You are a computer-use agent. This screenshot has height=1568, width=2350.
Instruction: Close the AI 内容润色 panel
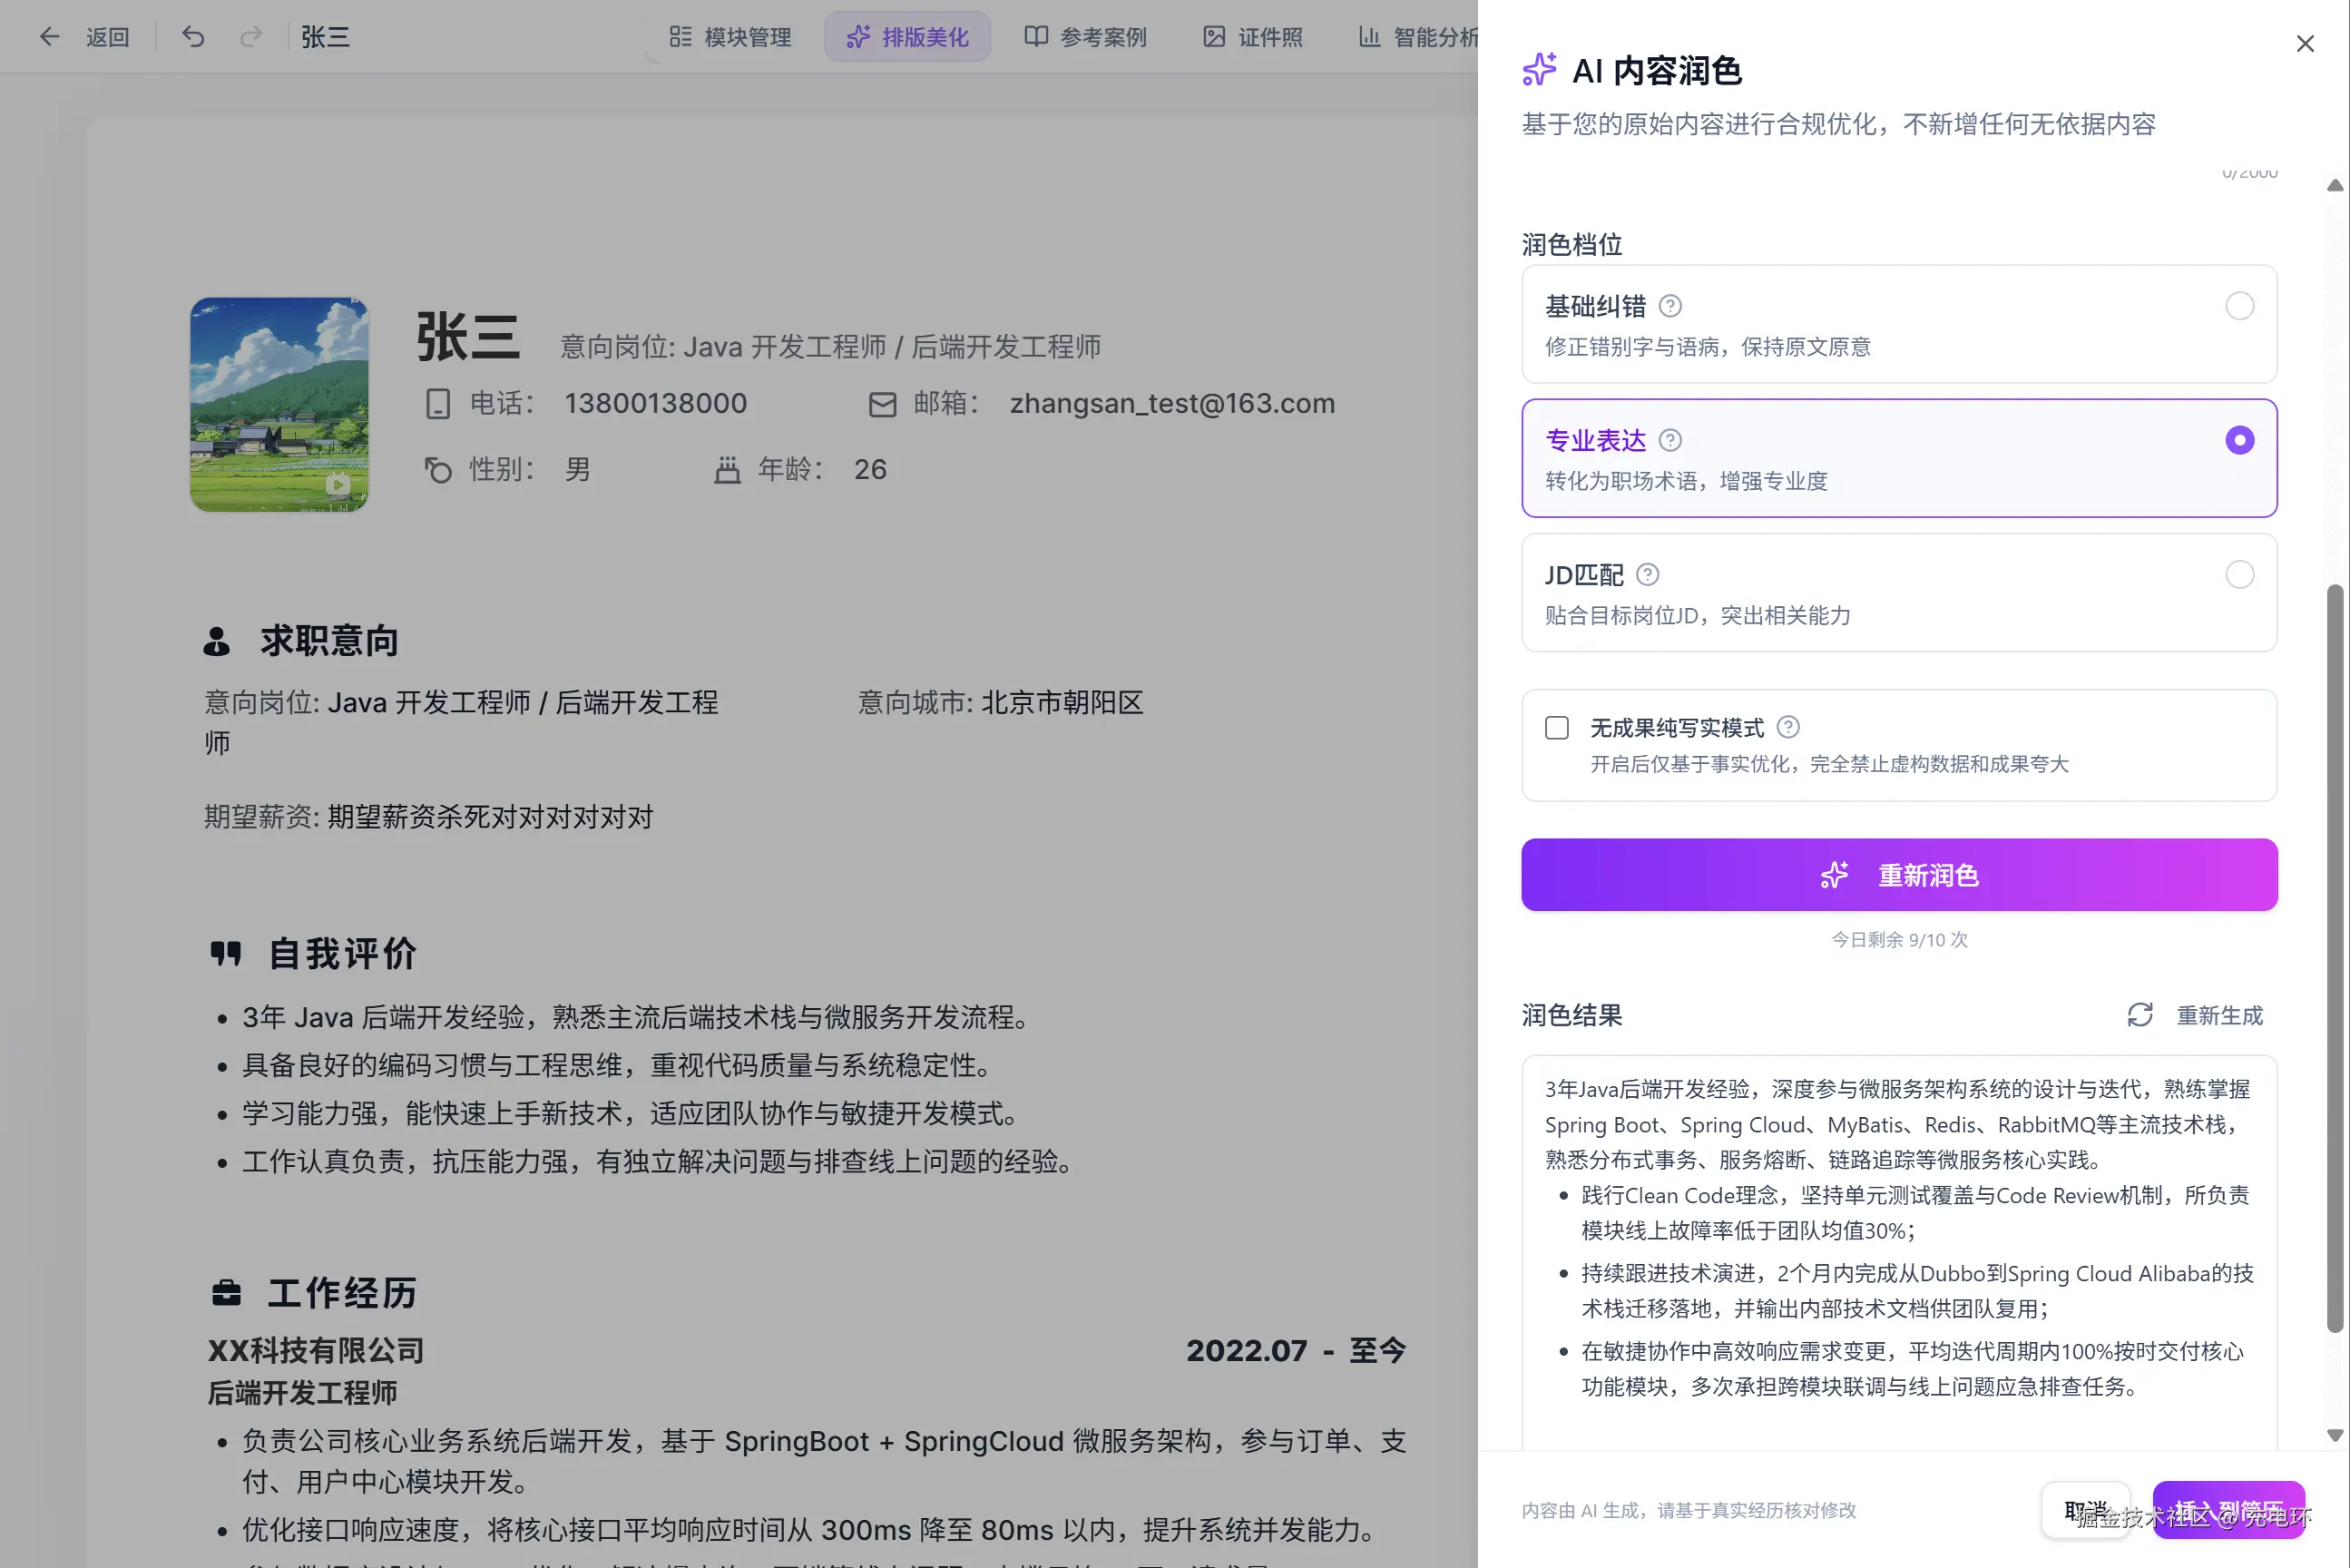click(x=2306, y=43)
